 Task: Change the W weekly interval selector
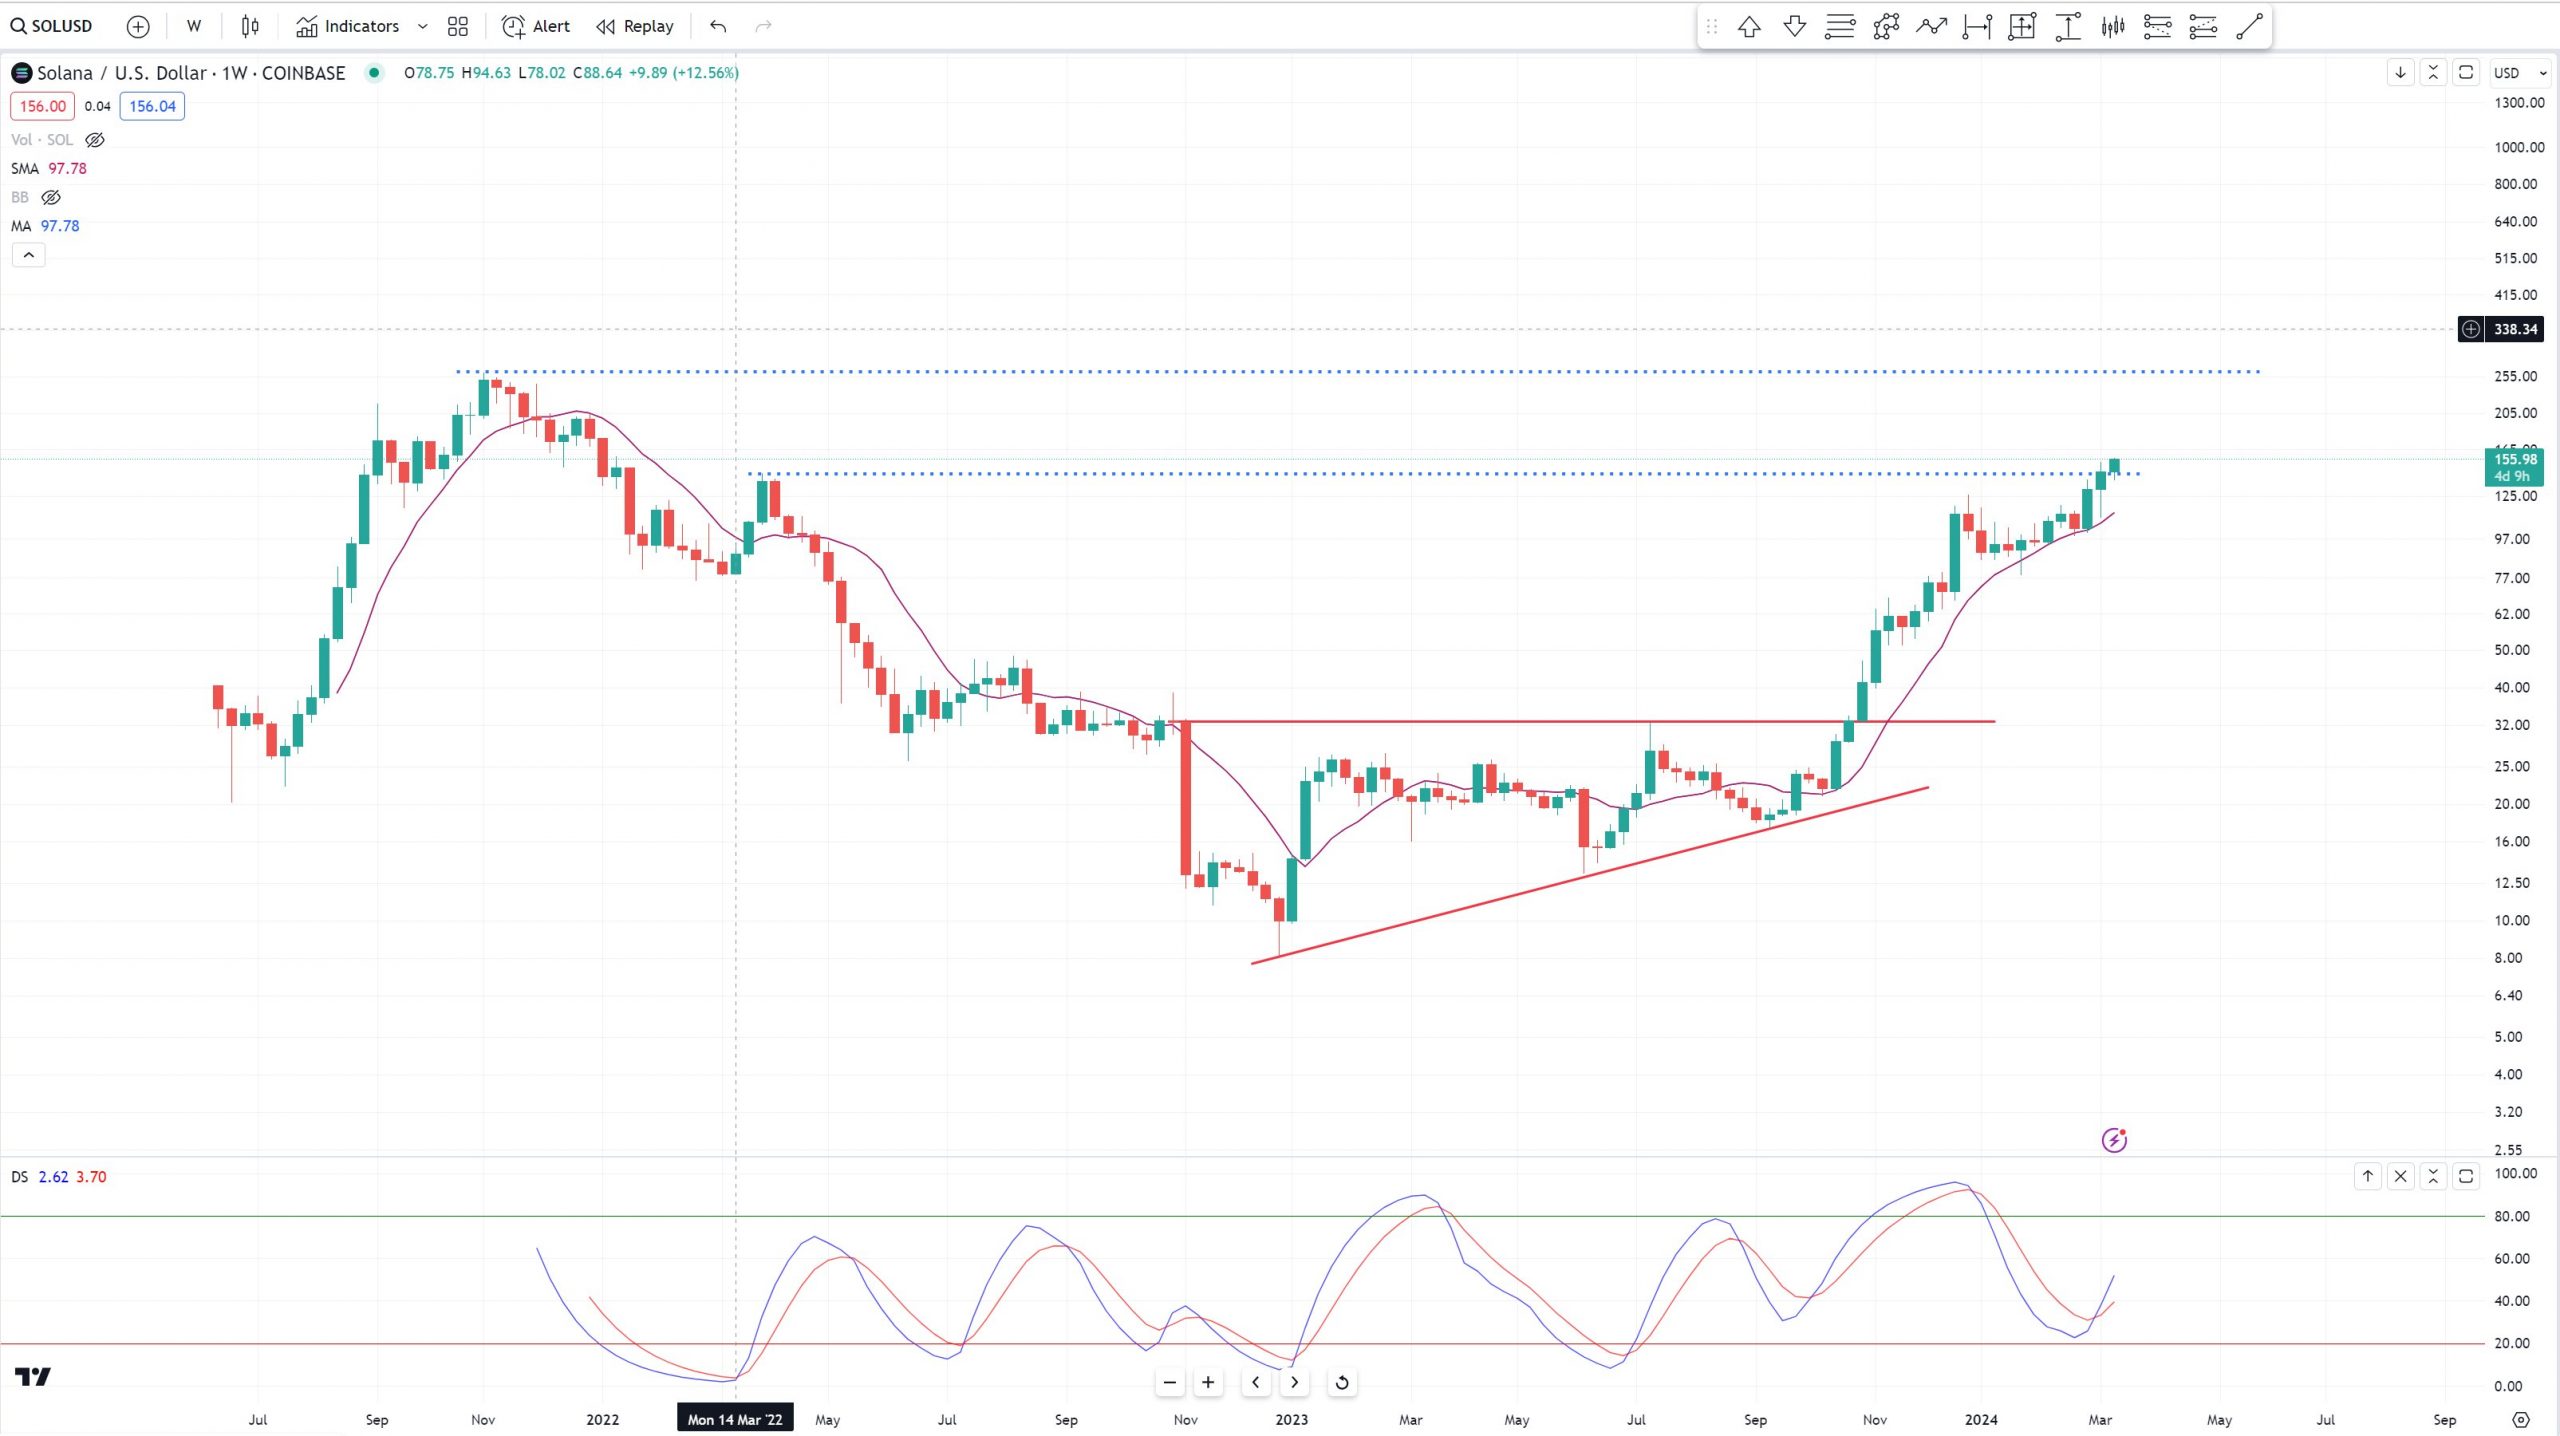(194, 27)
